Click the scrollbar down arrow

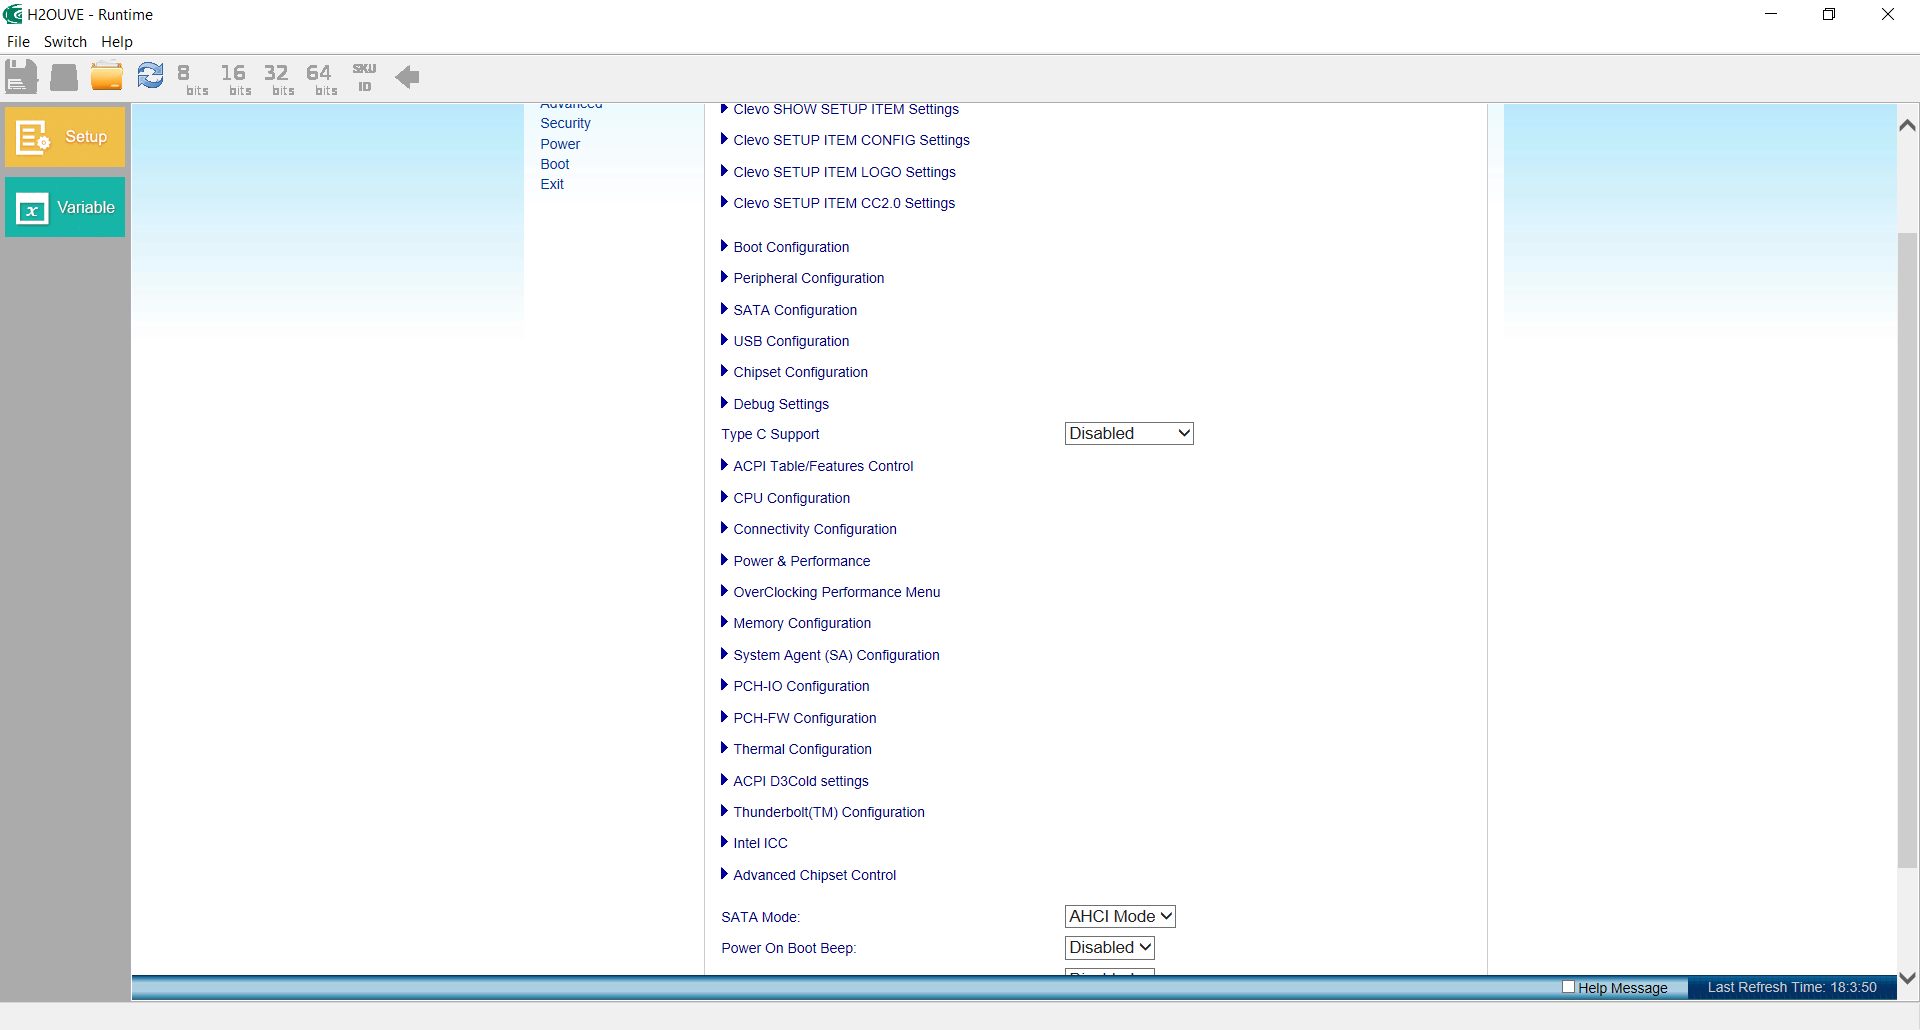point(1908,978)
